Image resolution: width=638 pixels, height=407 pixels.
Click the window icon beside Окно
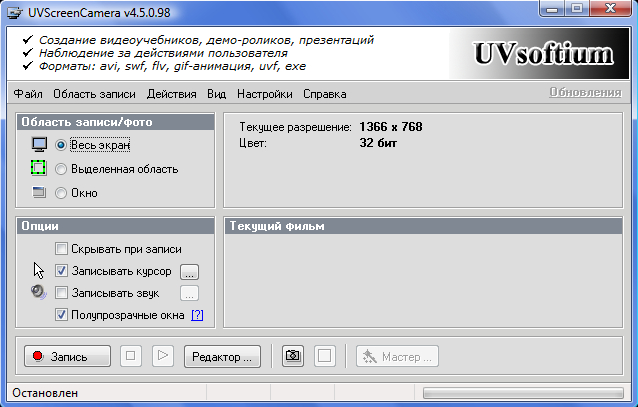point(40,192)
